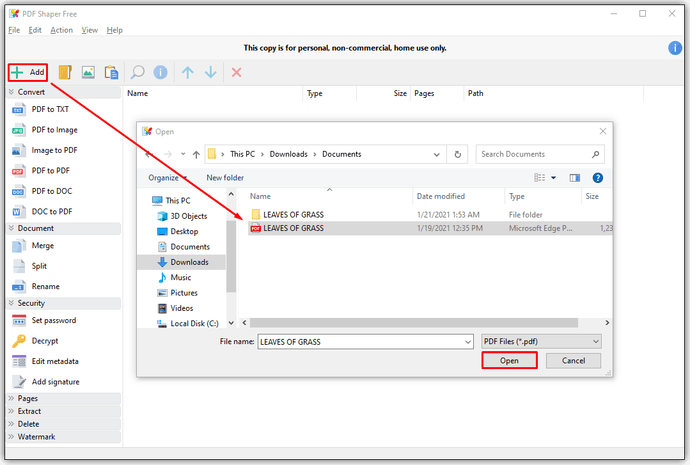Screen dimensions: 690x465
Task: Click the red X remove icon
Action: [236, 72]
